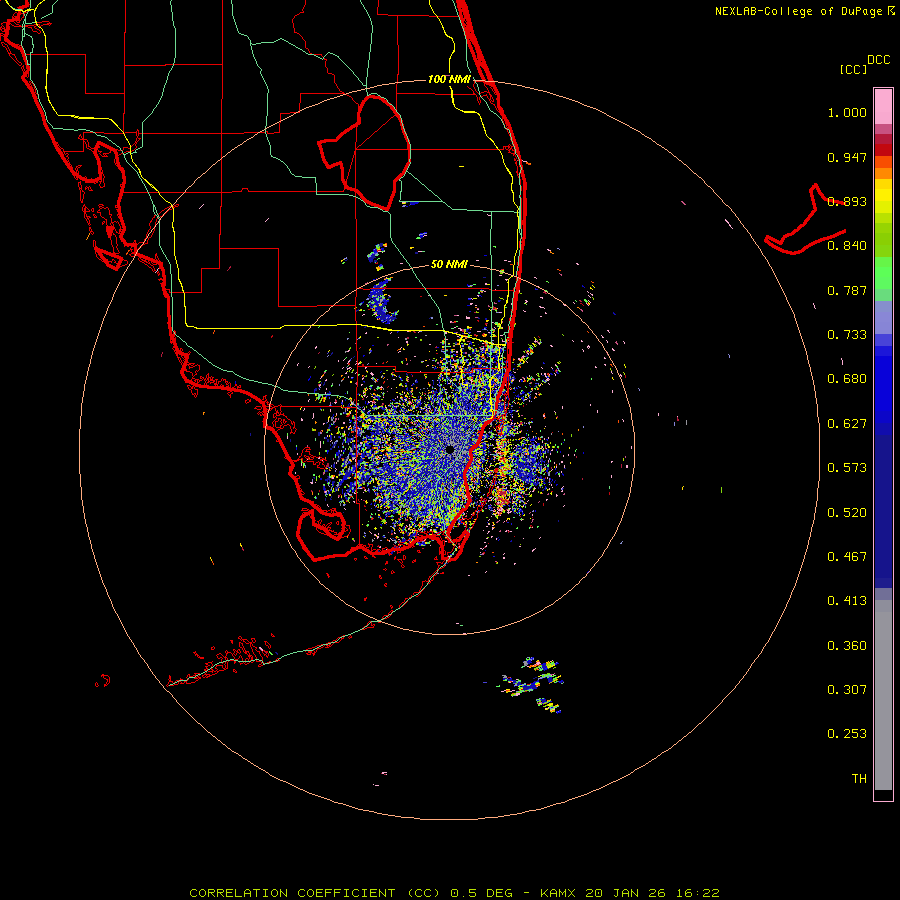
Task: Click the TH threshold label
Action: point(859,779)
